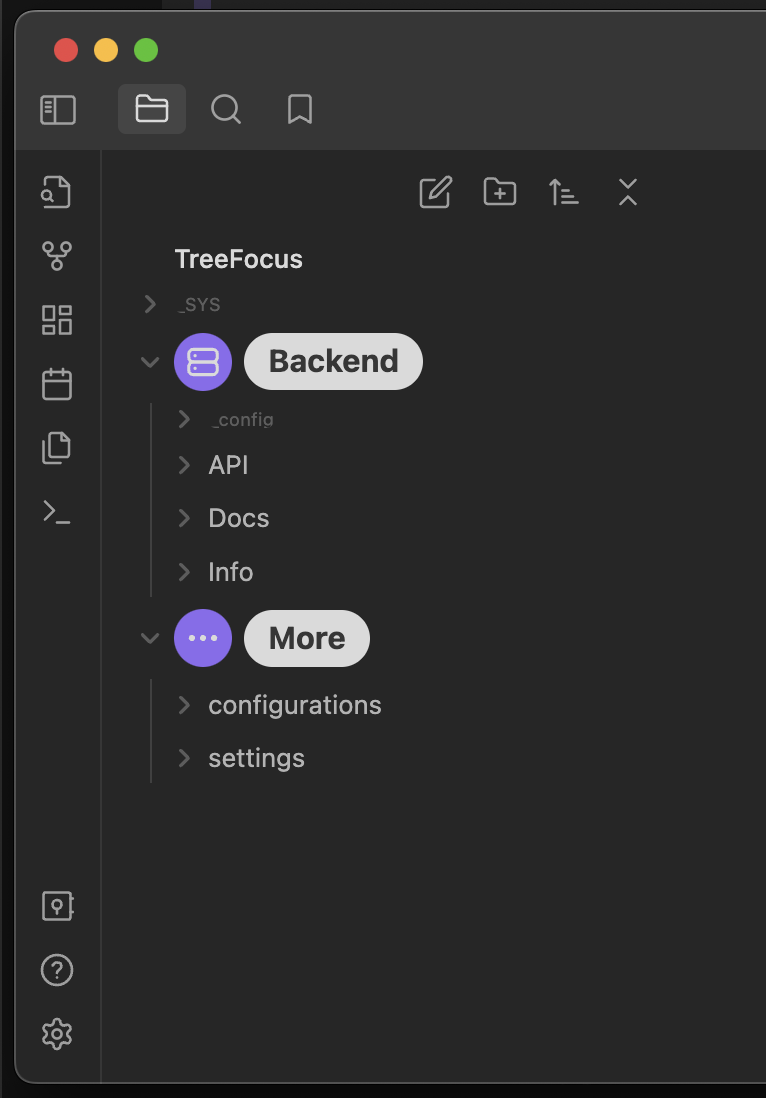This screenshot has width=766, height=1098.
Task: Collapse the Backend folder chevron
Action: pyautogui.click(x=150, y=362)
